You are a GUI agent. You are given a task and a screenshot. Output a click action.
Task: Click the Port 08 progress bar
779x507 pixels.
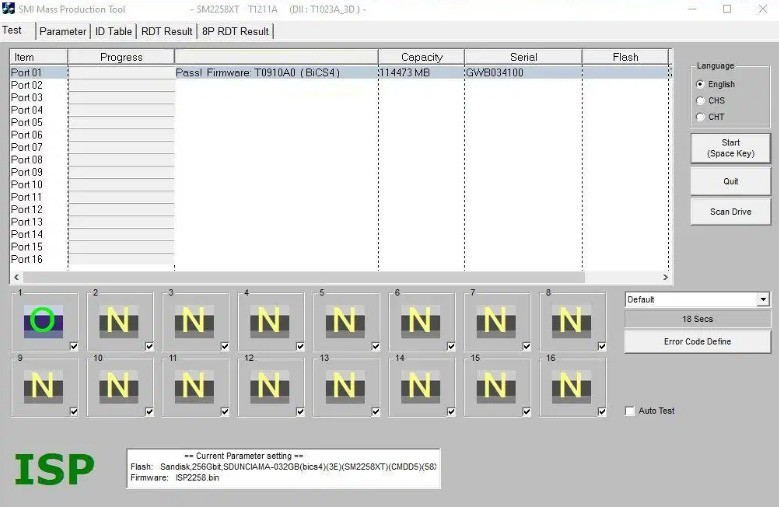pyautogui.click(x=122, y=159)
